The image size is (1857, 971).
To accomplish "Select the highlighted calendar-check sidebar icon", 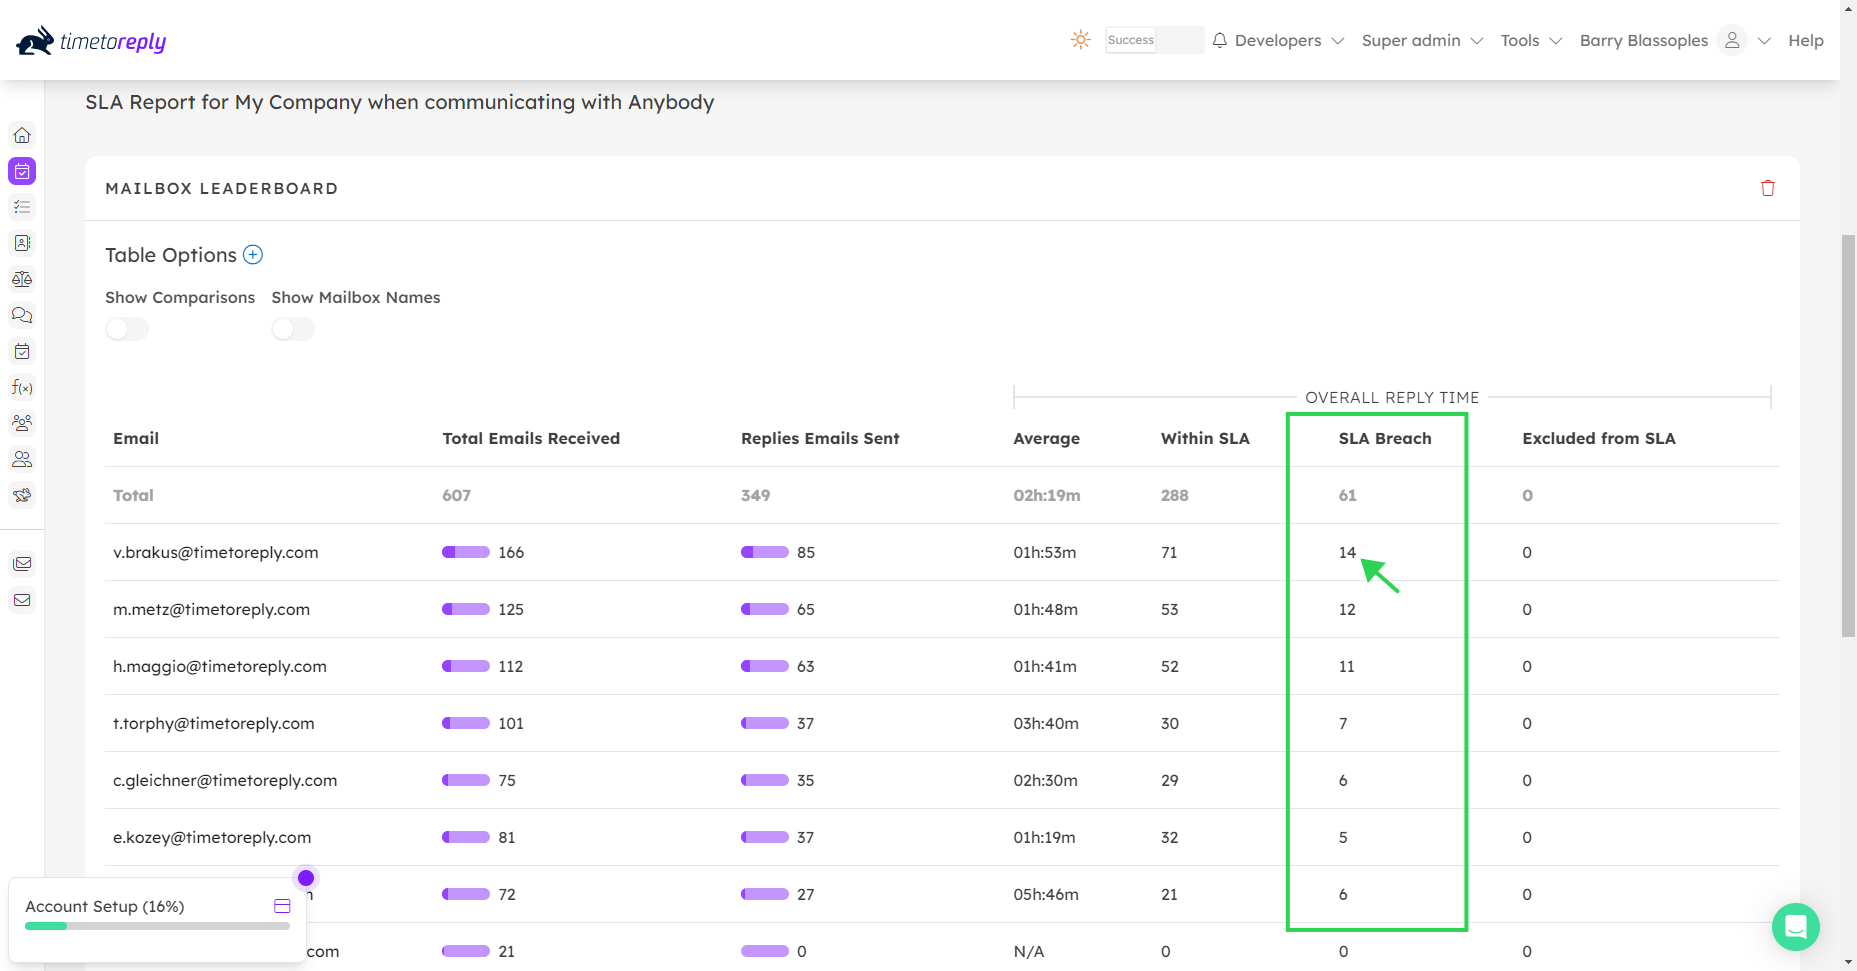I will pos(22,171).
